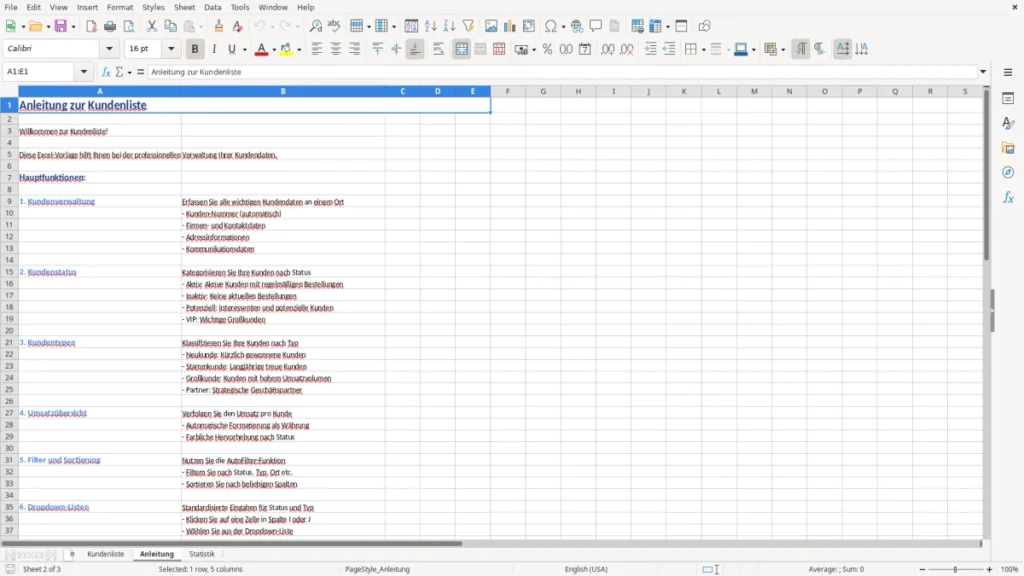Switch to the Kundenliste sheet tab
This screenshot has width=1024, height=576.
[105, 554]
